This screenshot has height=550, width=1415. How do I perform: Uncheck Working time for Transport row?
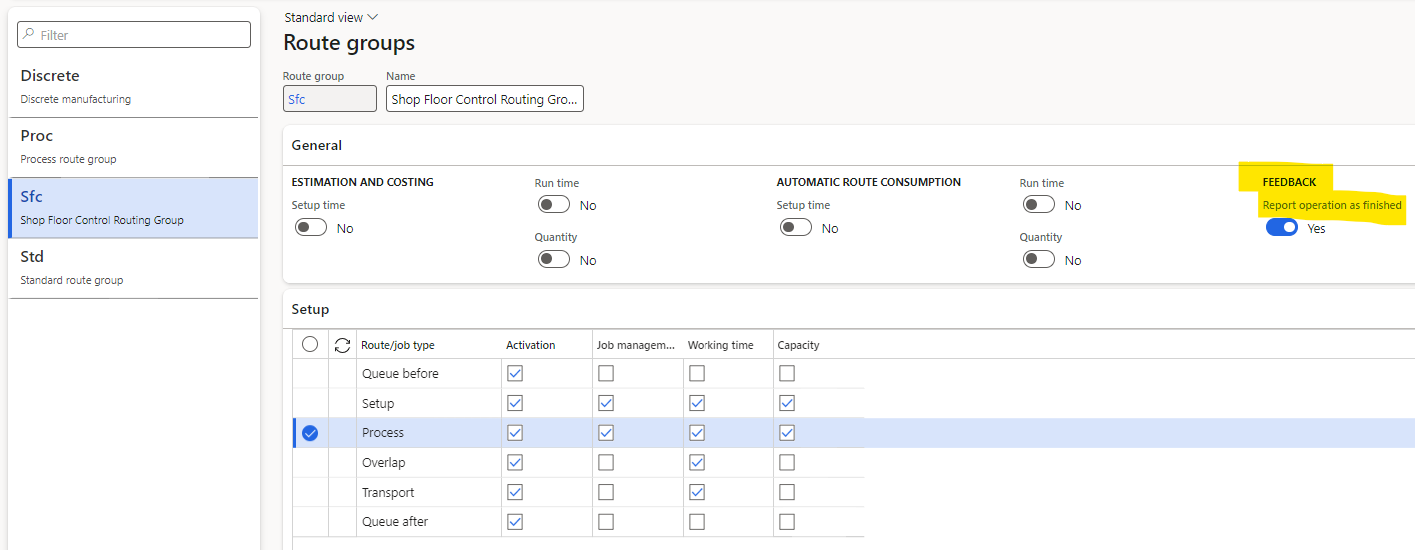click(697, 492)
